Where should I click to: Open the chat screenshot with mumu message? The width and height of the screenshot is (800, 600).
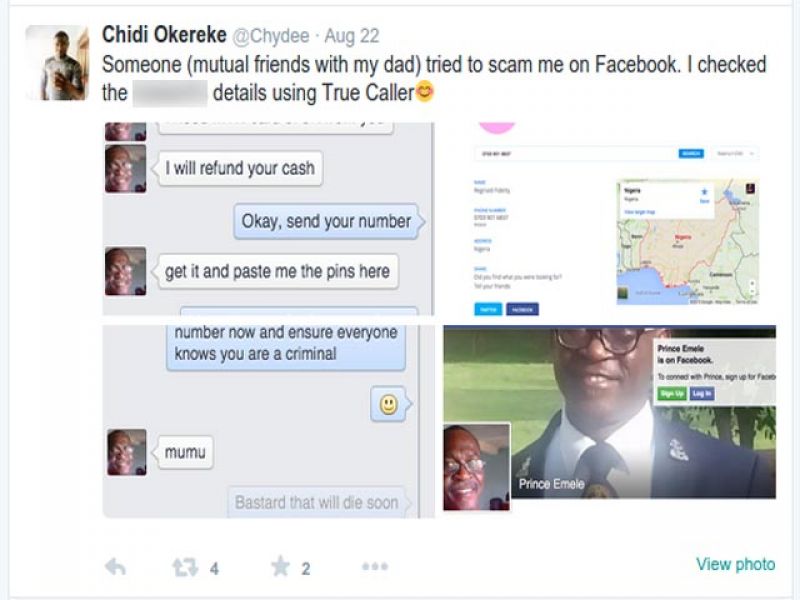(268, 421)
